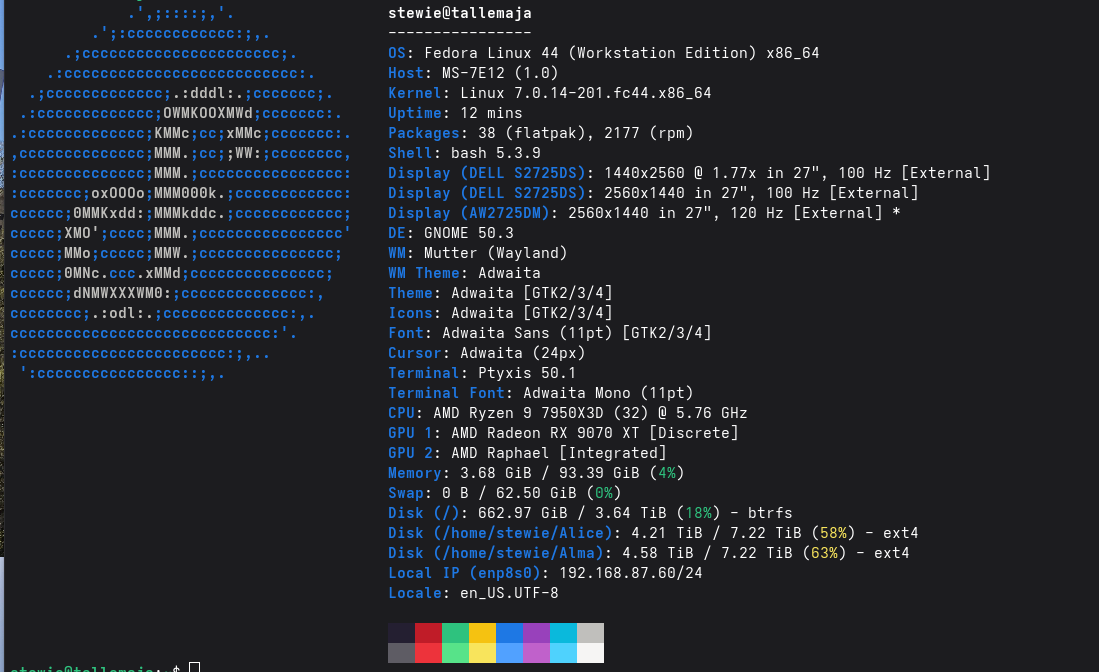Click the white swatch in bottom row
Screen dimensions: 1099x672
[x=590, y=653]
